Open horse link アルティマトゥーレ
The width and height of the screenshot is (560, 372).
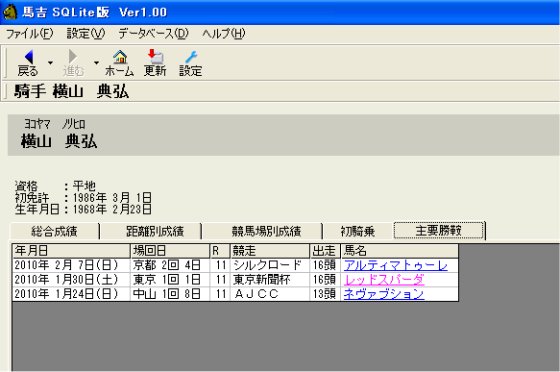(x=396, y=265)
